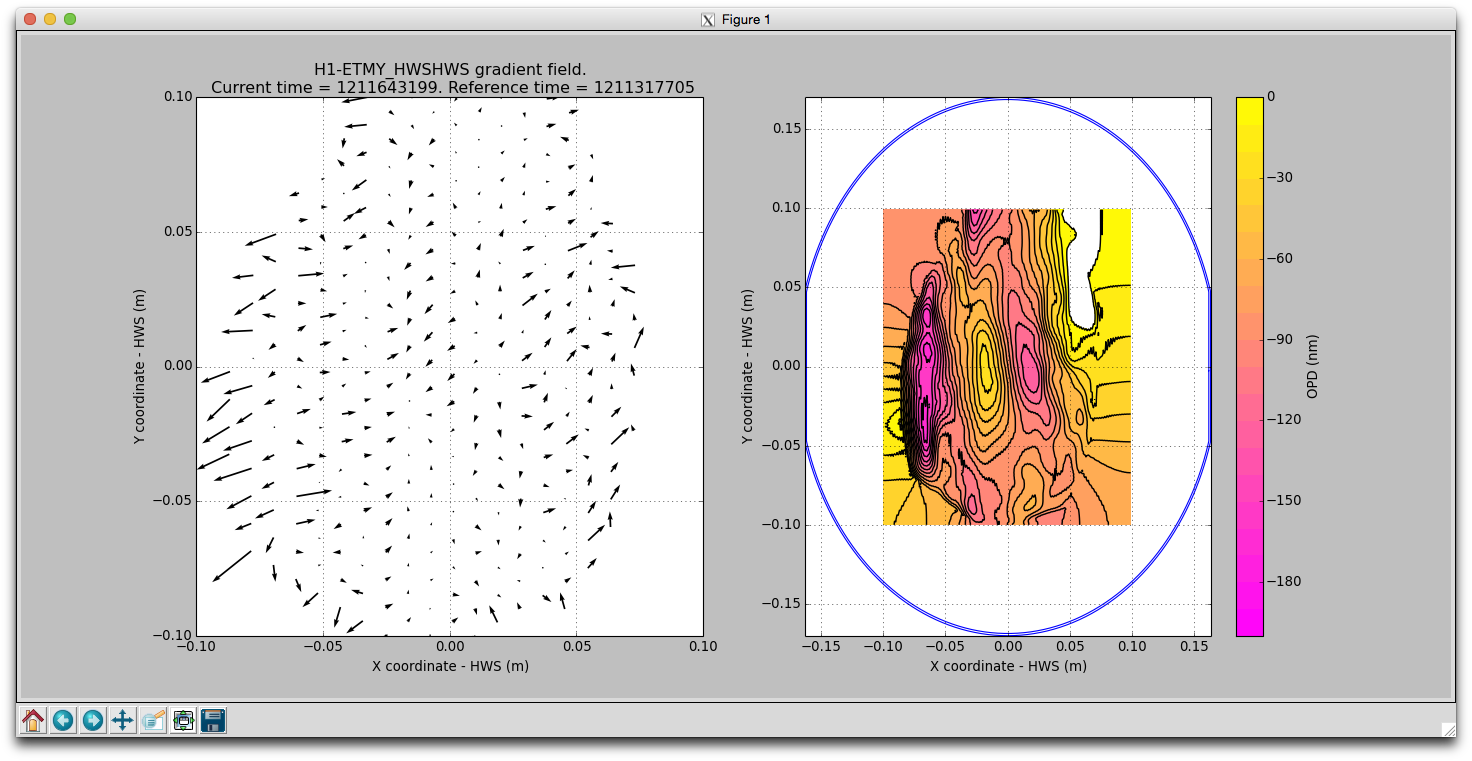Reset the plot view with Home icon
The image size is (1472, 761).
click(x=33, y=720)
